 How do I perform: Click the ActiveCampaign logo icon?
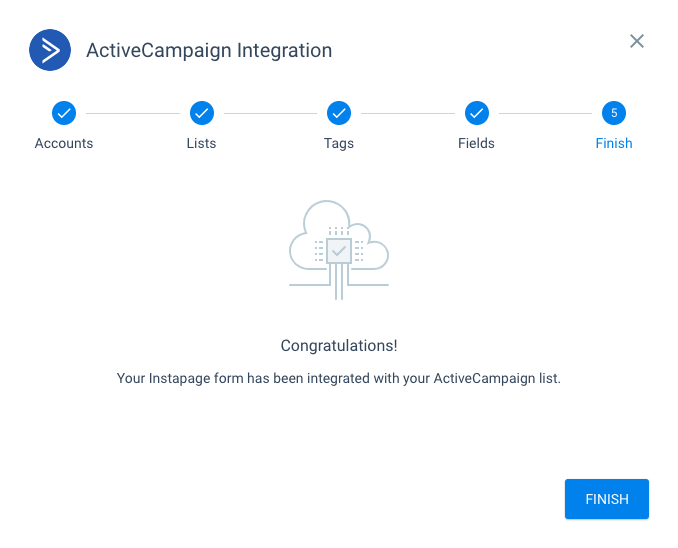click(x=50, y=50)
